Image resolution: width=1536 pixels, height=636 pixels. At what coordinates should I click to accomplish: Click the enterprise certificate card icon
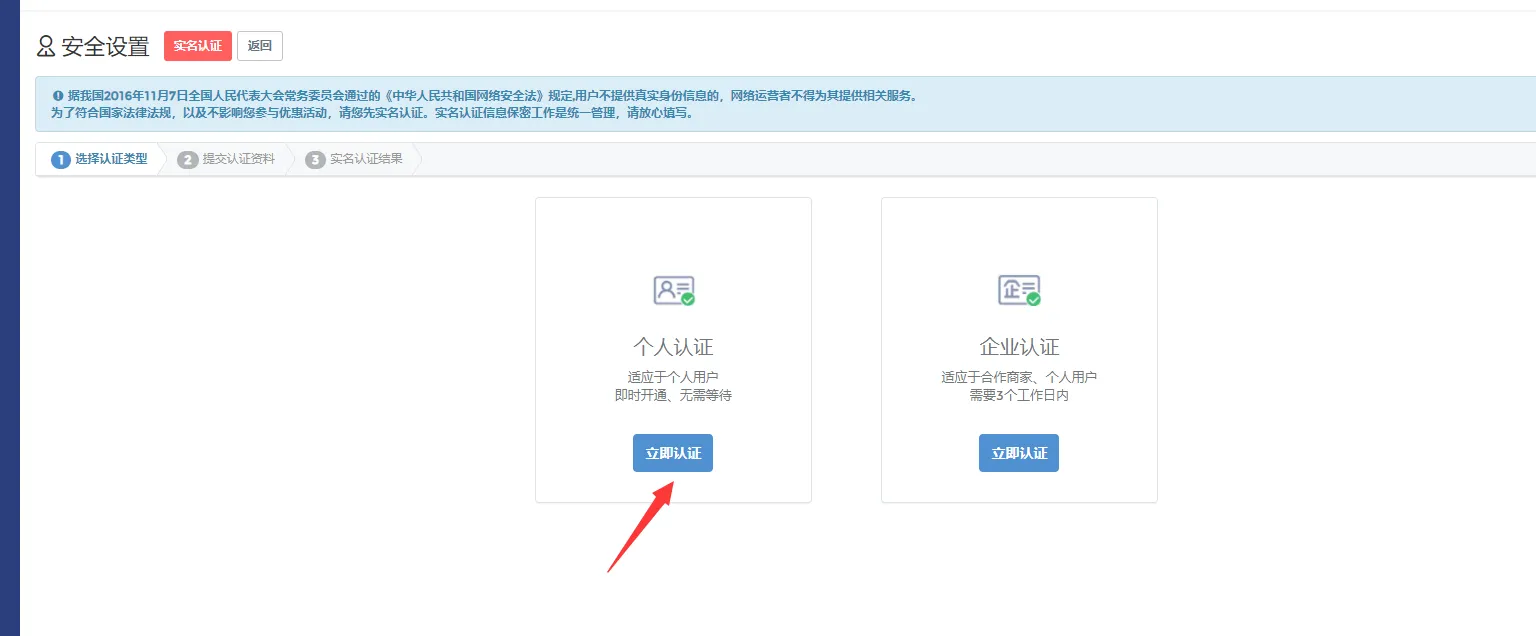click(1019, 290)
